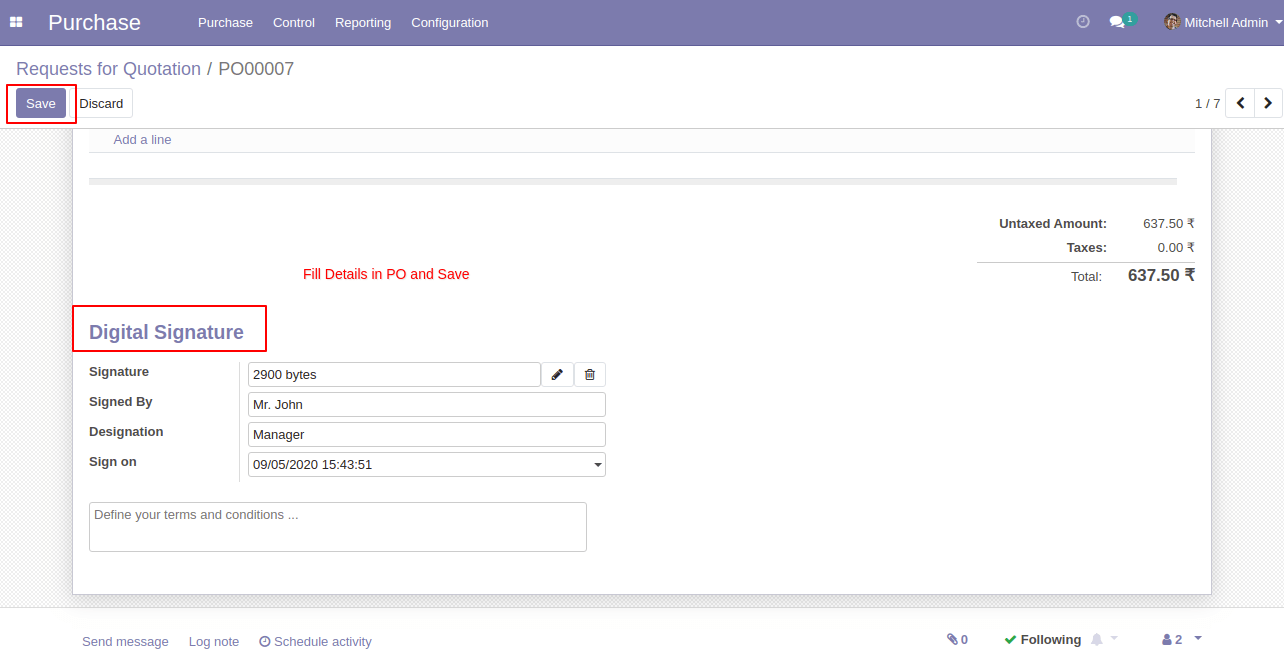Open the notification bell icon
Screen dimensions: 1284x669
click(x=1097, y=639)
